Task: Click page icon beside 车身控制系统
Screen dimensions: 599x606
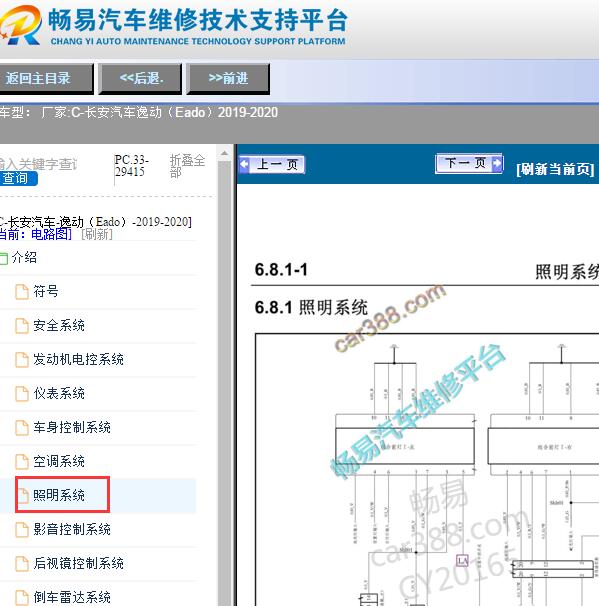Action: (22, 428)
